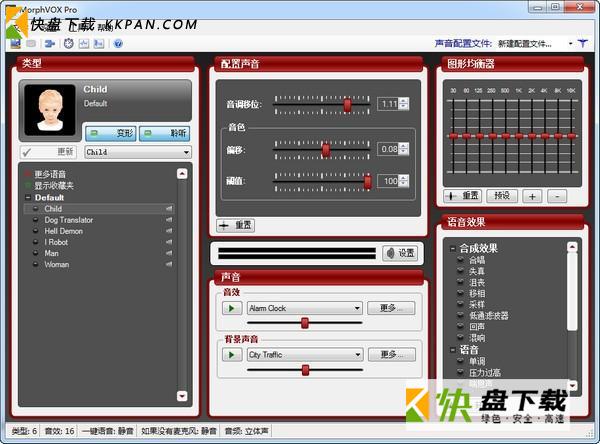Viewport: 600px width, 444px height.
Task: Open the round gear settings toolbar icon
Action: coord(68,44)
